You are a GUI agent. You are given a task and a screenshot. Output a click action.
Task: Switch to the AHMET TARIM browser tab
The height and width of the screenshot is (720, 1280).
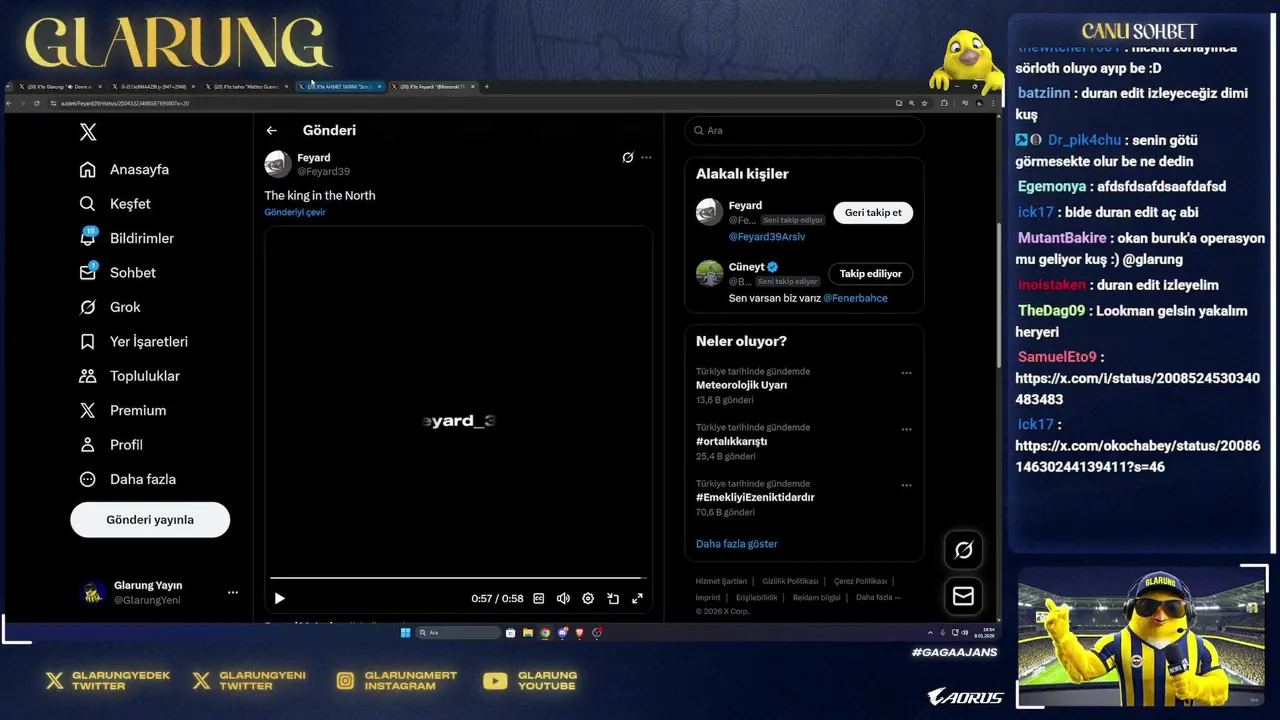[340, 87]
